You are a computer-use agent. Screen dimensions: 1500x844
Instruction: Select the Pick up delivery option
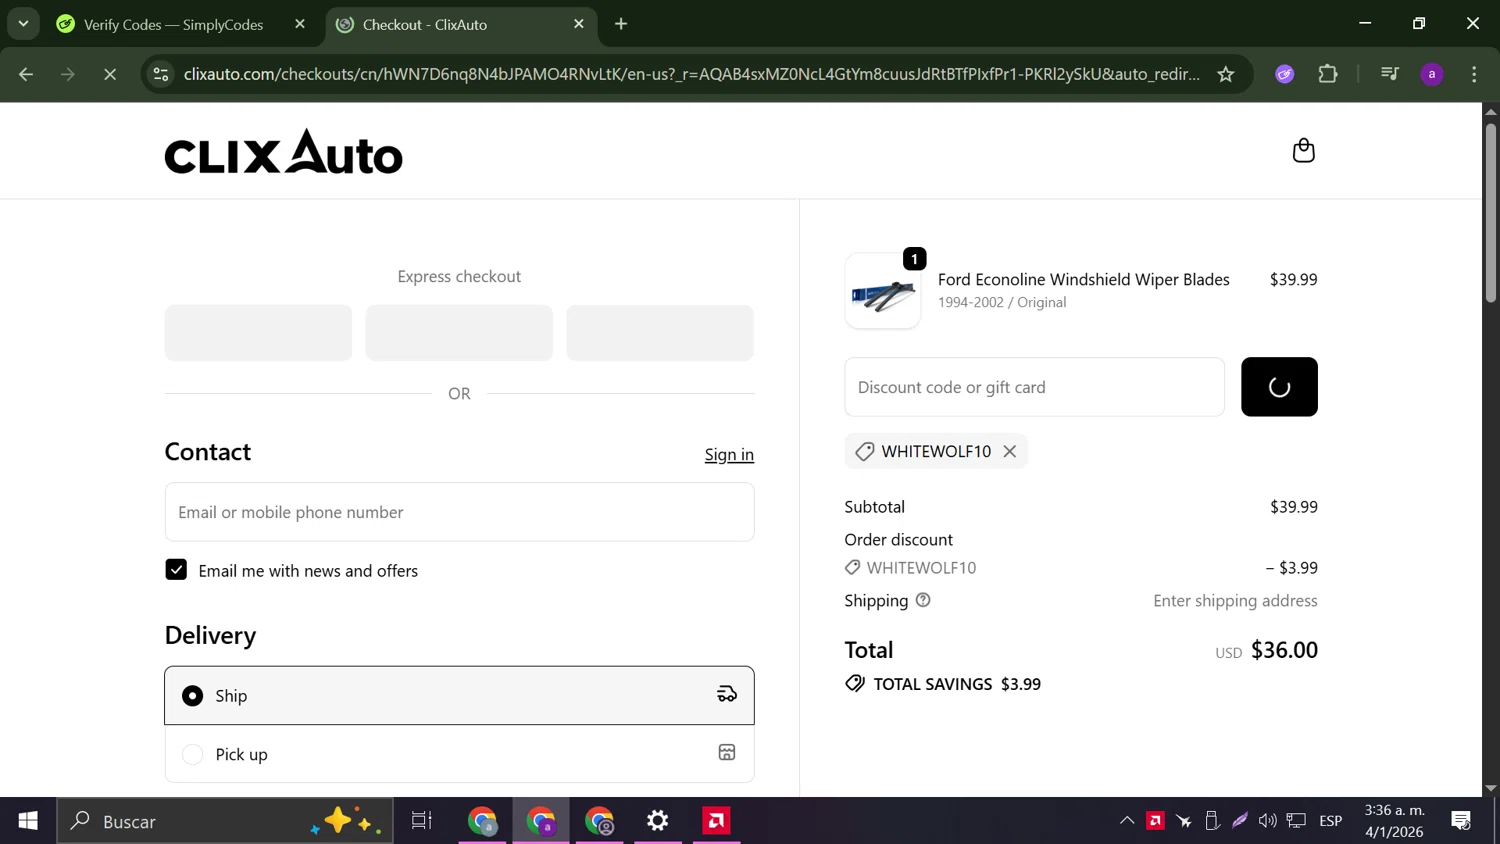coord(459,754)
